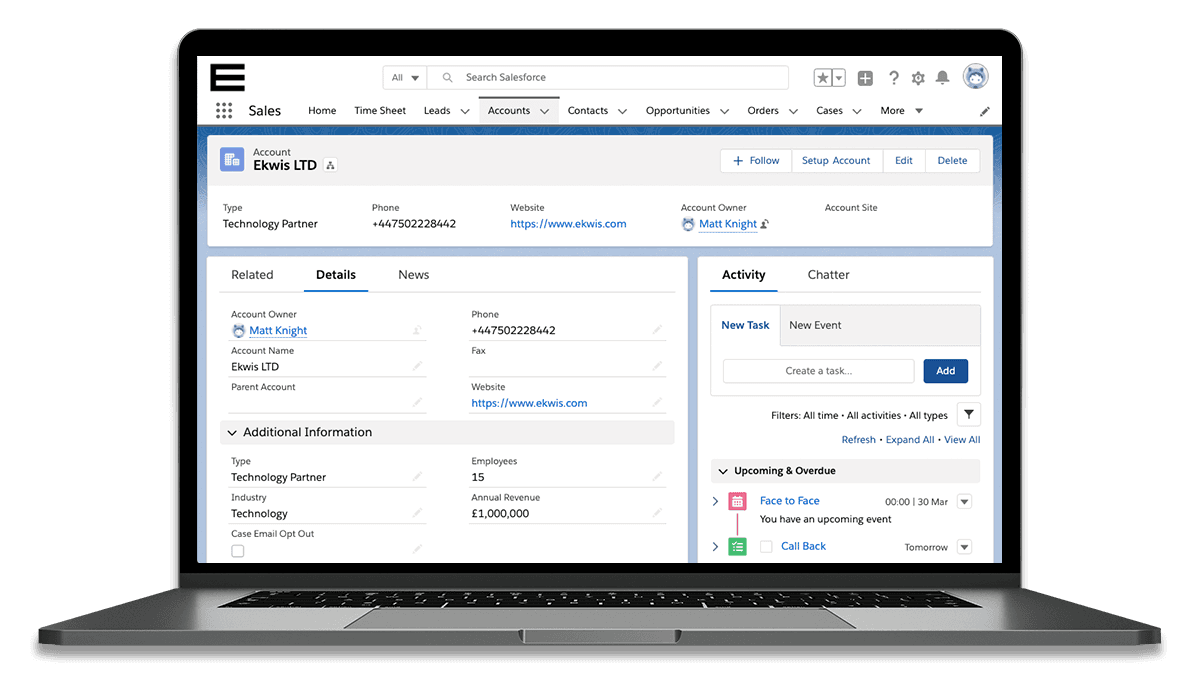1200x694 pixels.
Task: Open the Opportunities tab dropdown chevron
Action: click(724, 112)
